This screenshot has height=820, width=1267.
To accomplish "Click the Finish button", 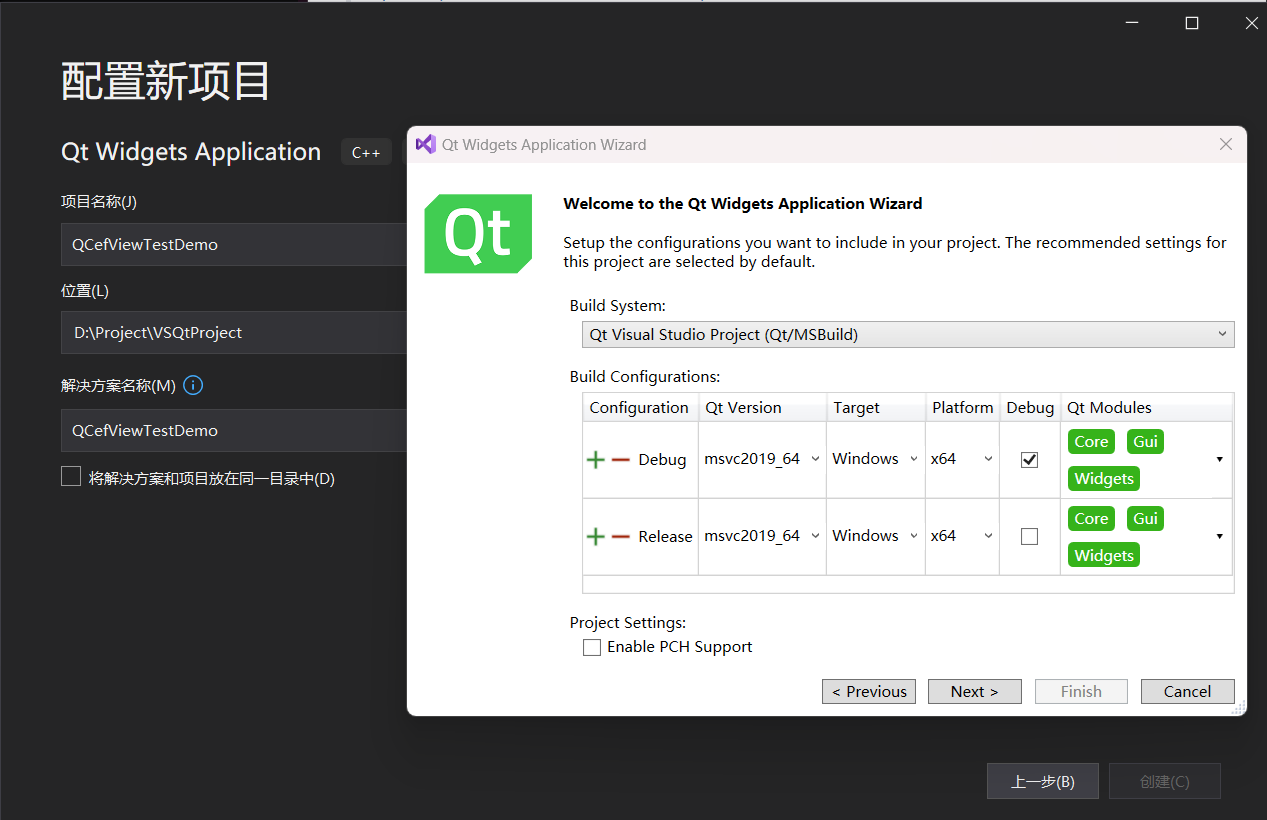I will (1081, 692).
